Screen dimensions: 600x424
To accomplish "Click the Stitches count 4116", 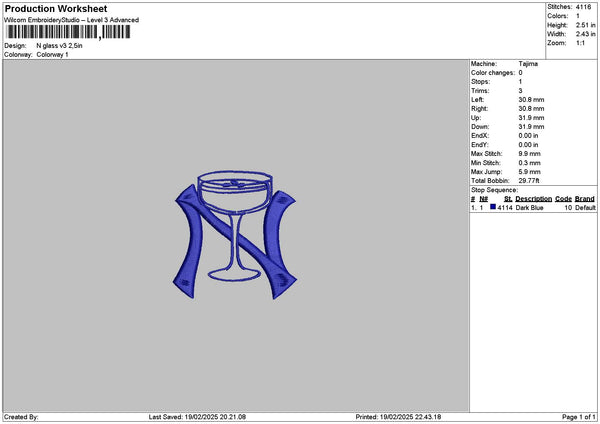I will 584,7.
